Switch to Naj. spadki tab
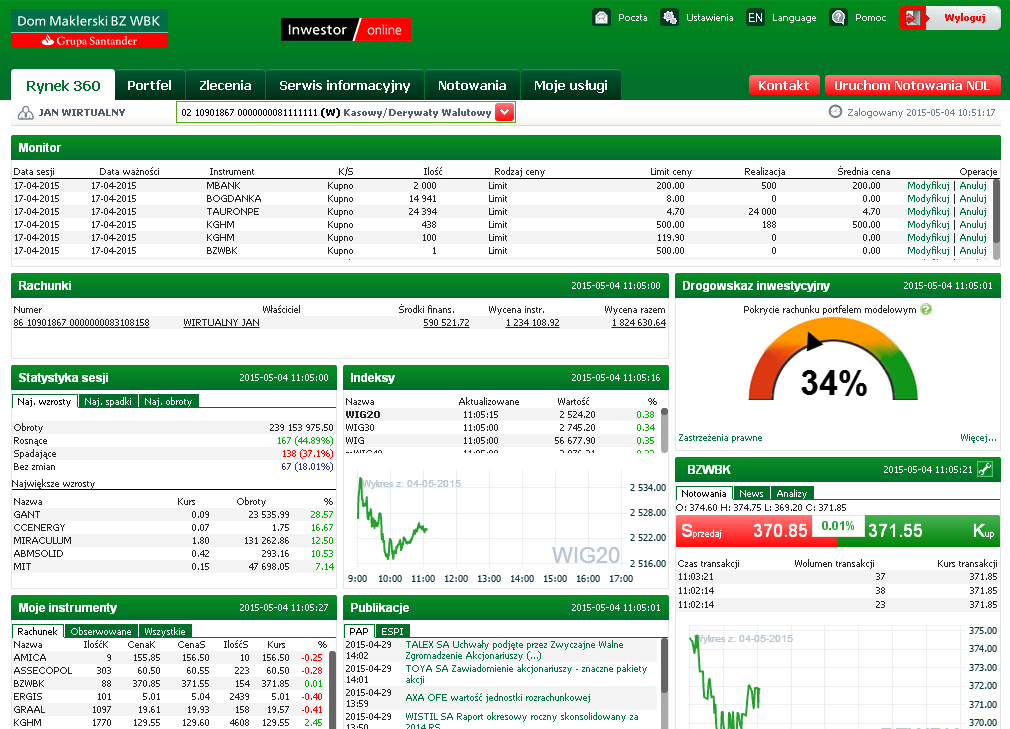The width and height of the screenshot is (1010, 729). pyautogui.click(x=108, y=401)
